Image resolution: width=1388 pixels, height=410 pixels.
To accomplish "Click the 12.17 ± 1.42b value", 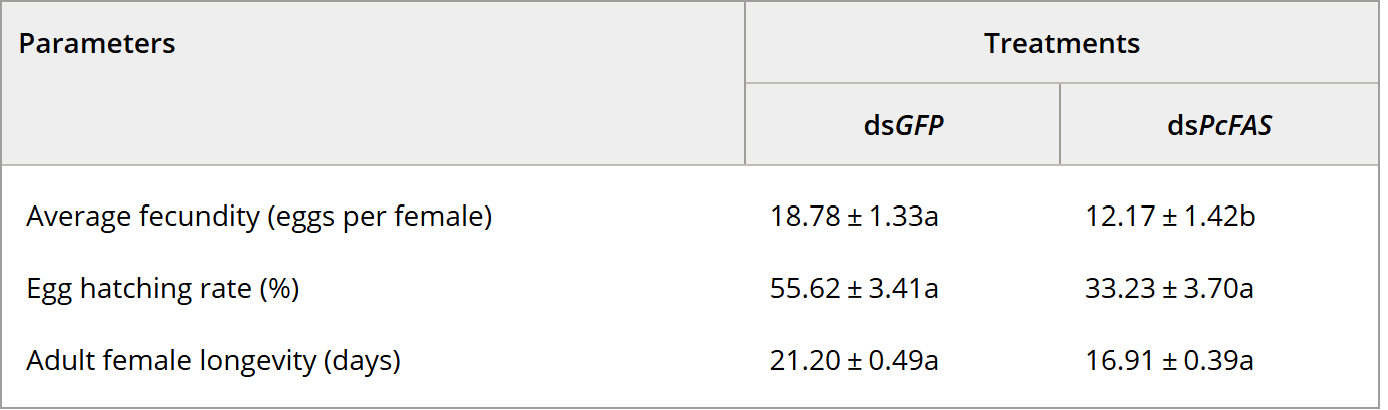I will [1169, 217].
